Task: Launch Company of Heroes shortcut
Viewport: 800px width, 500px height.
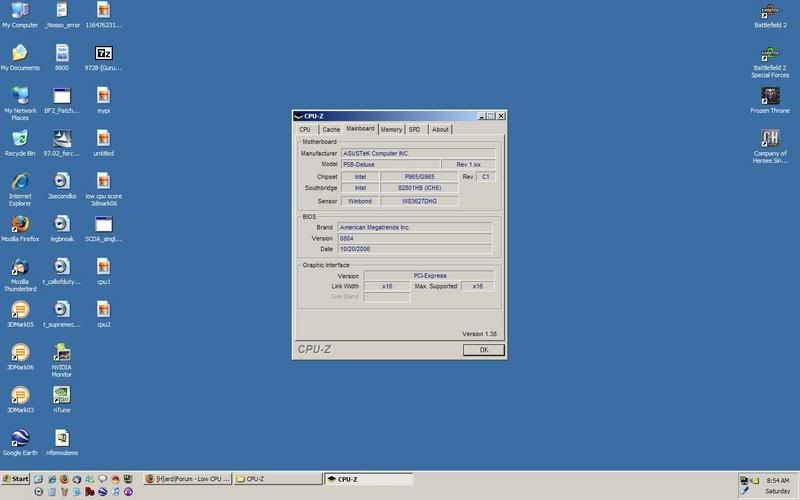Action: click(770, 146)
